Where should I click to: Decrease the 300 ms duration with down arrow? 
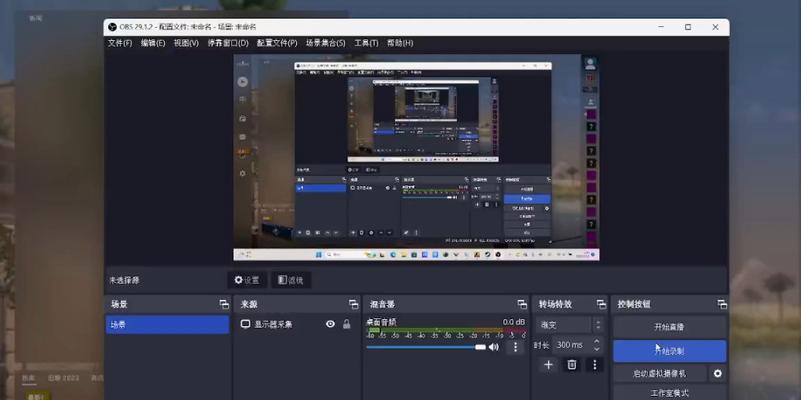pyautogui.click(x=597, y=349)
